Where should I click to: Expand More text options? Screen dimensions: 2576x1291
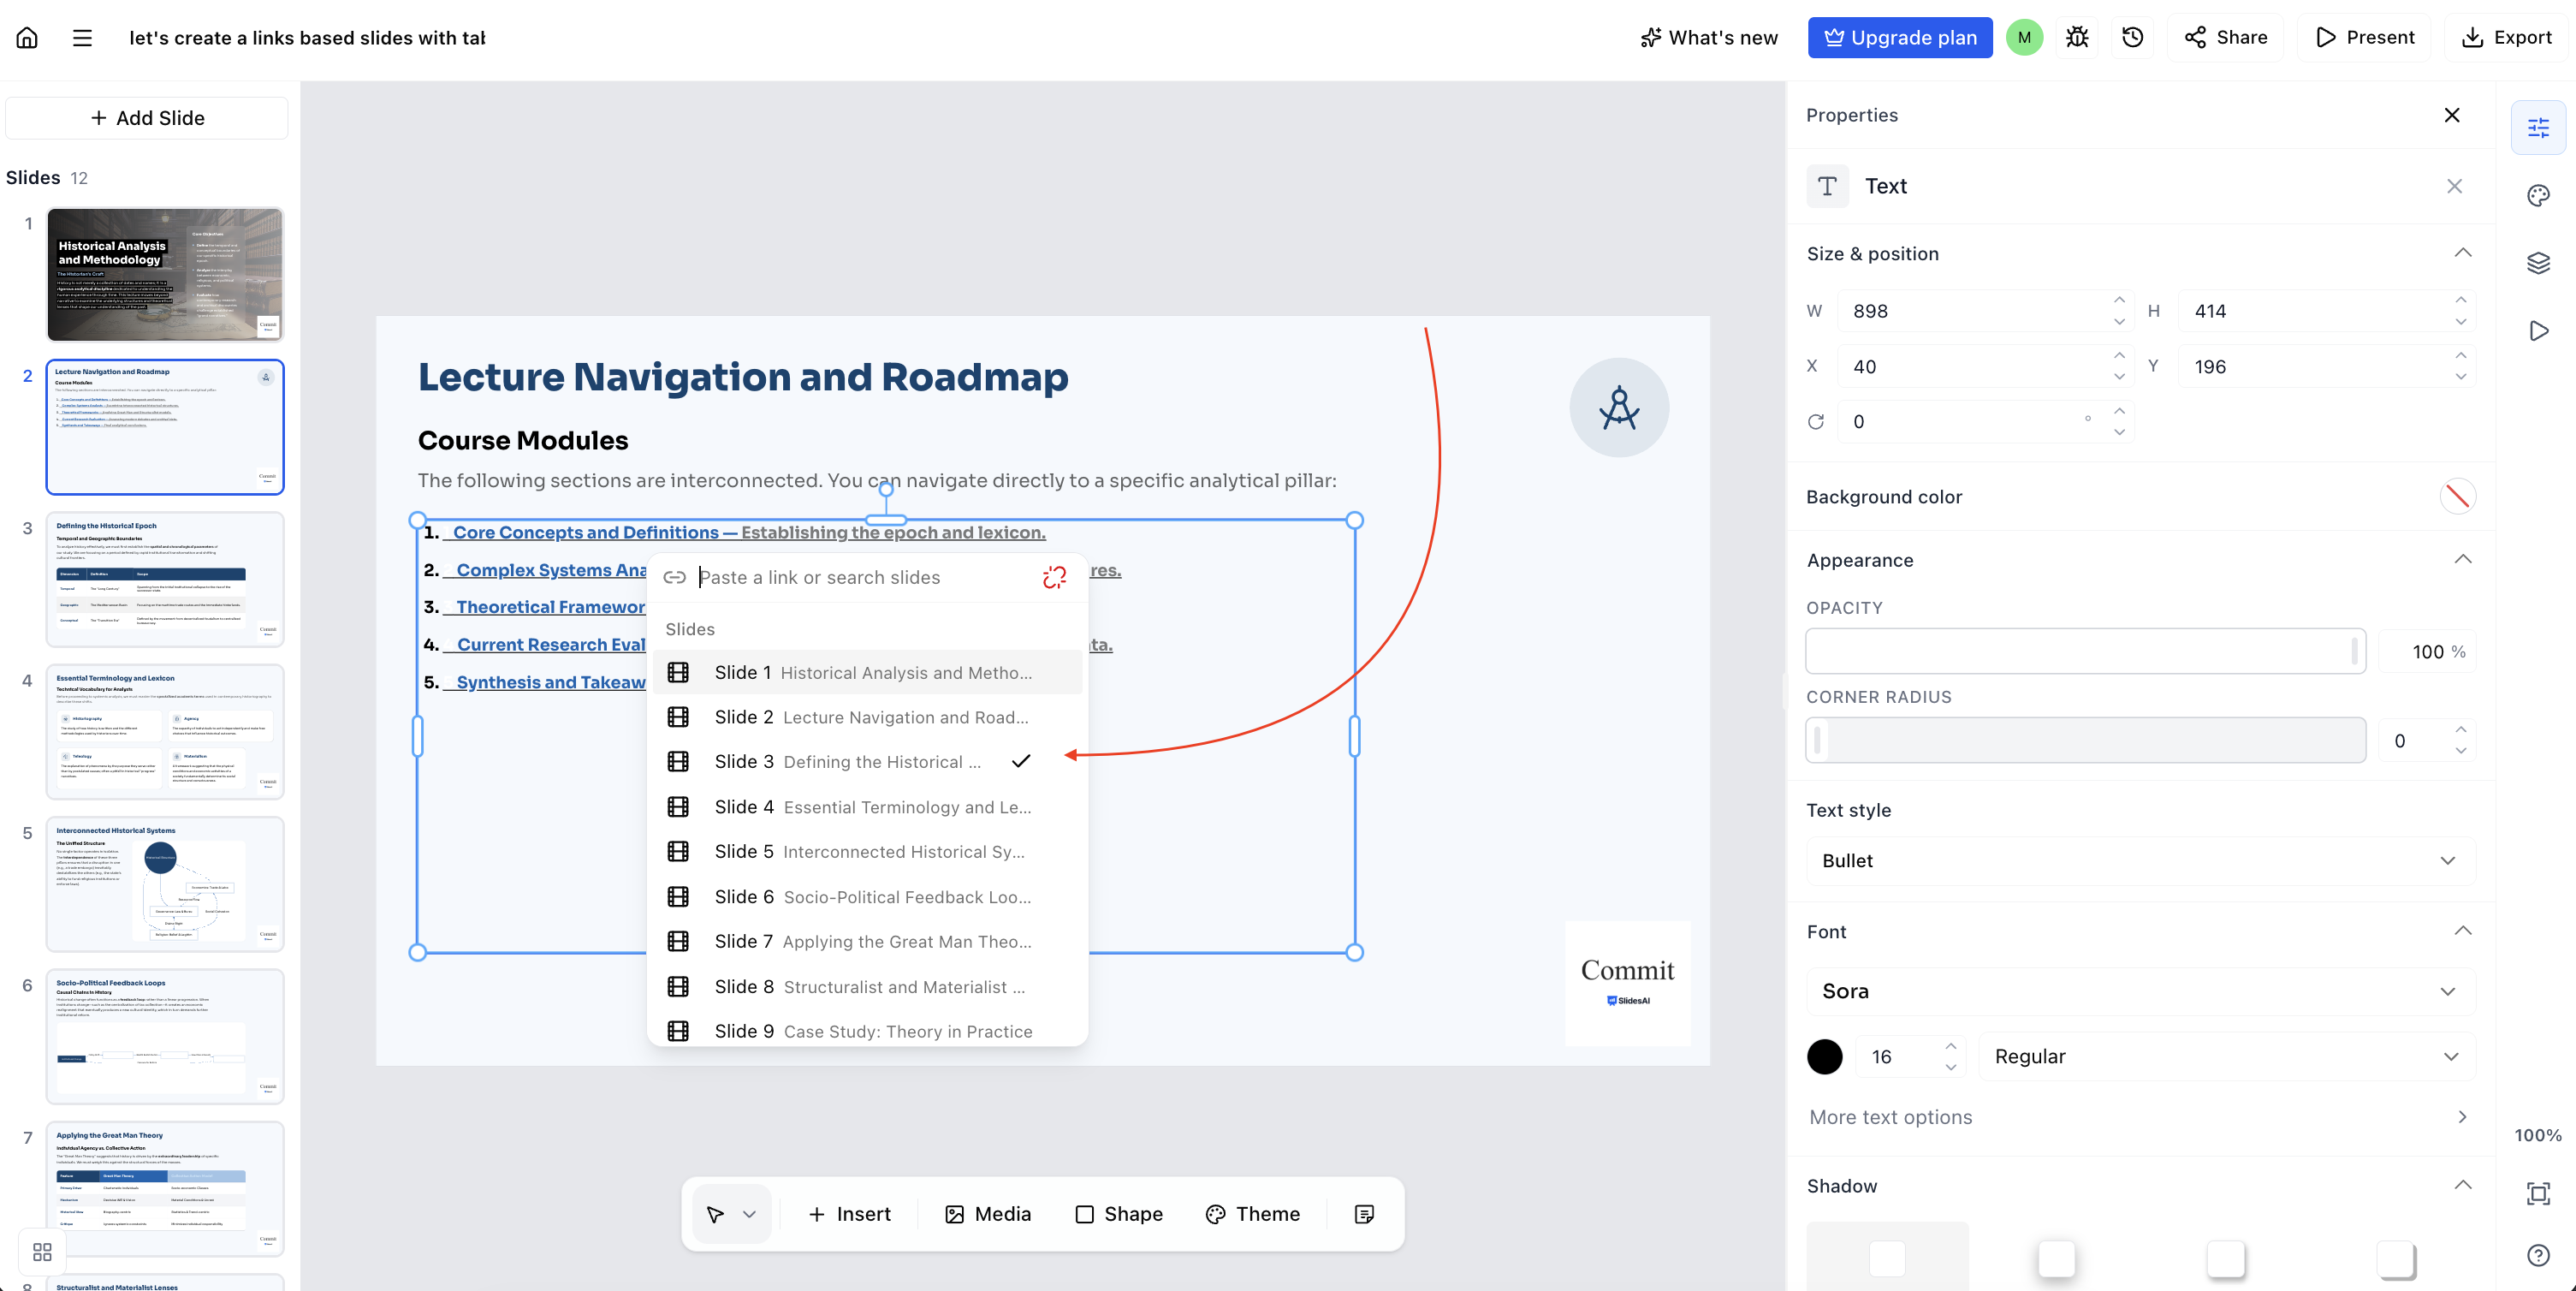[x=2140, y=1117]
